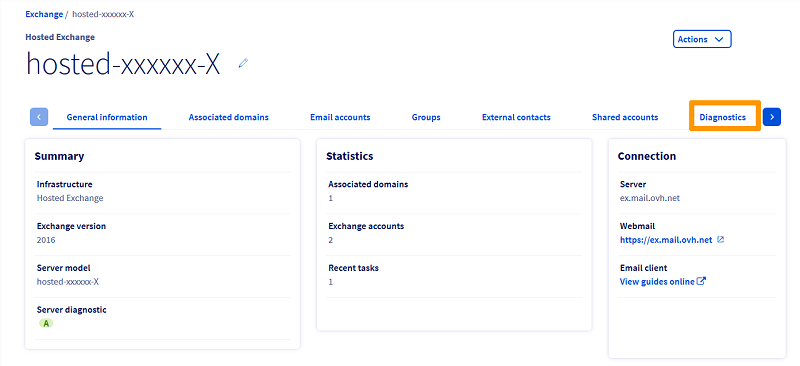Click the Server diagnostic label

(x=71, y=310)
